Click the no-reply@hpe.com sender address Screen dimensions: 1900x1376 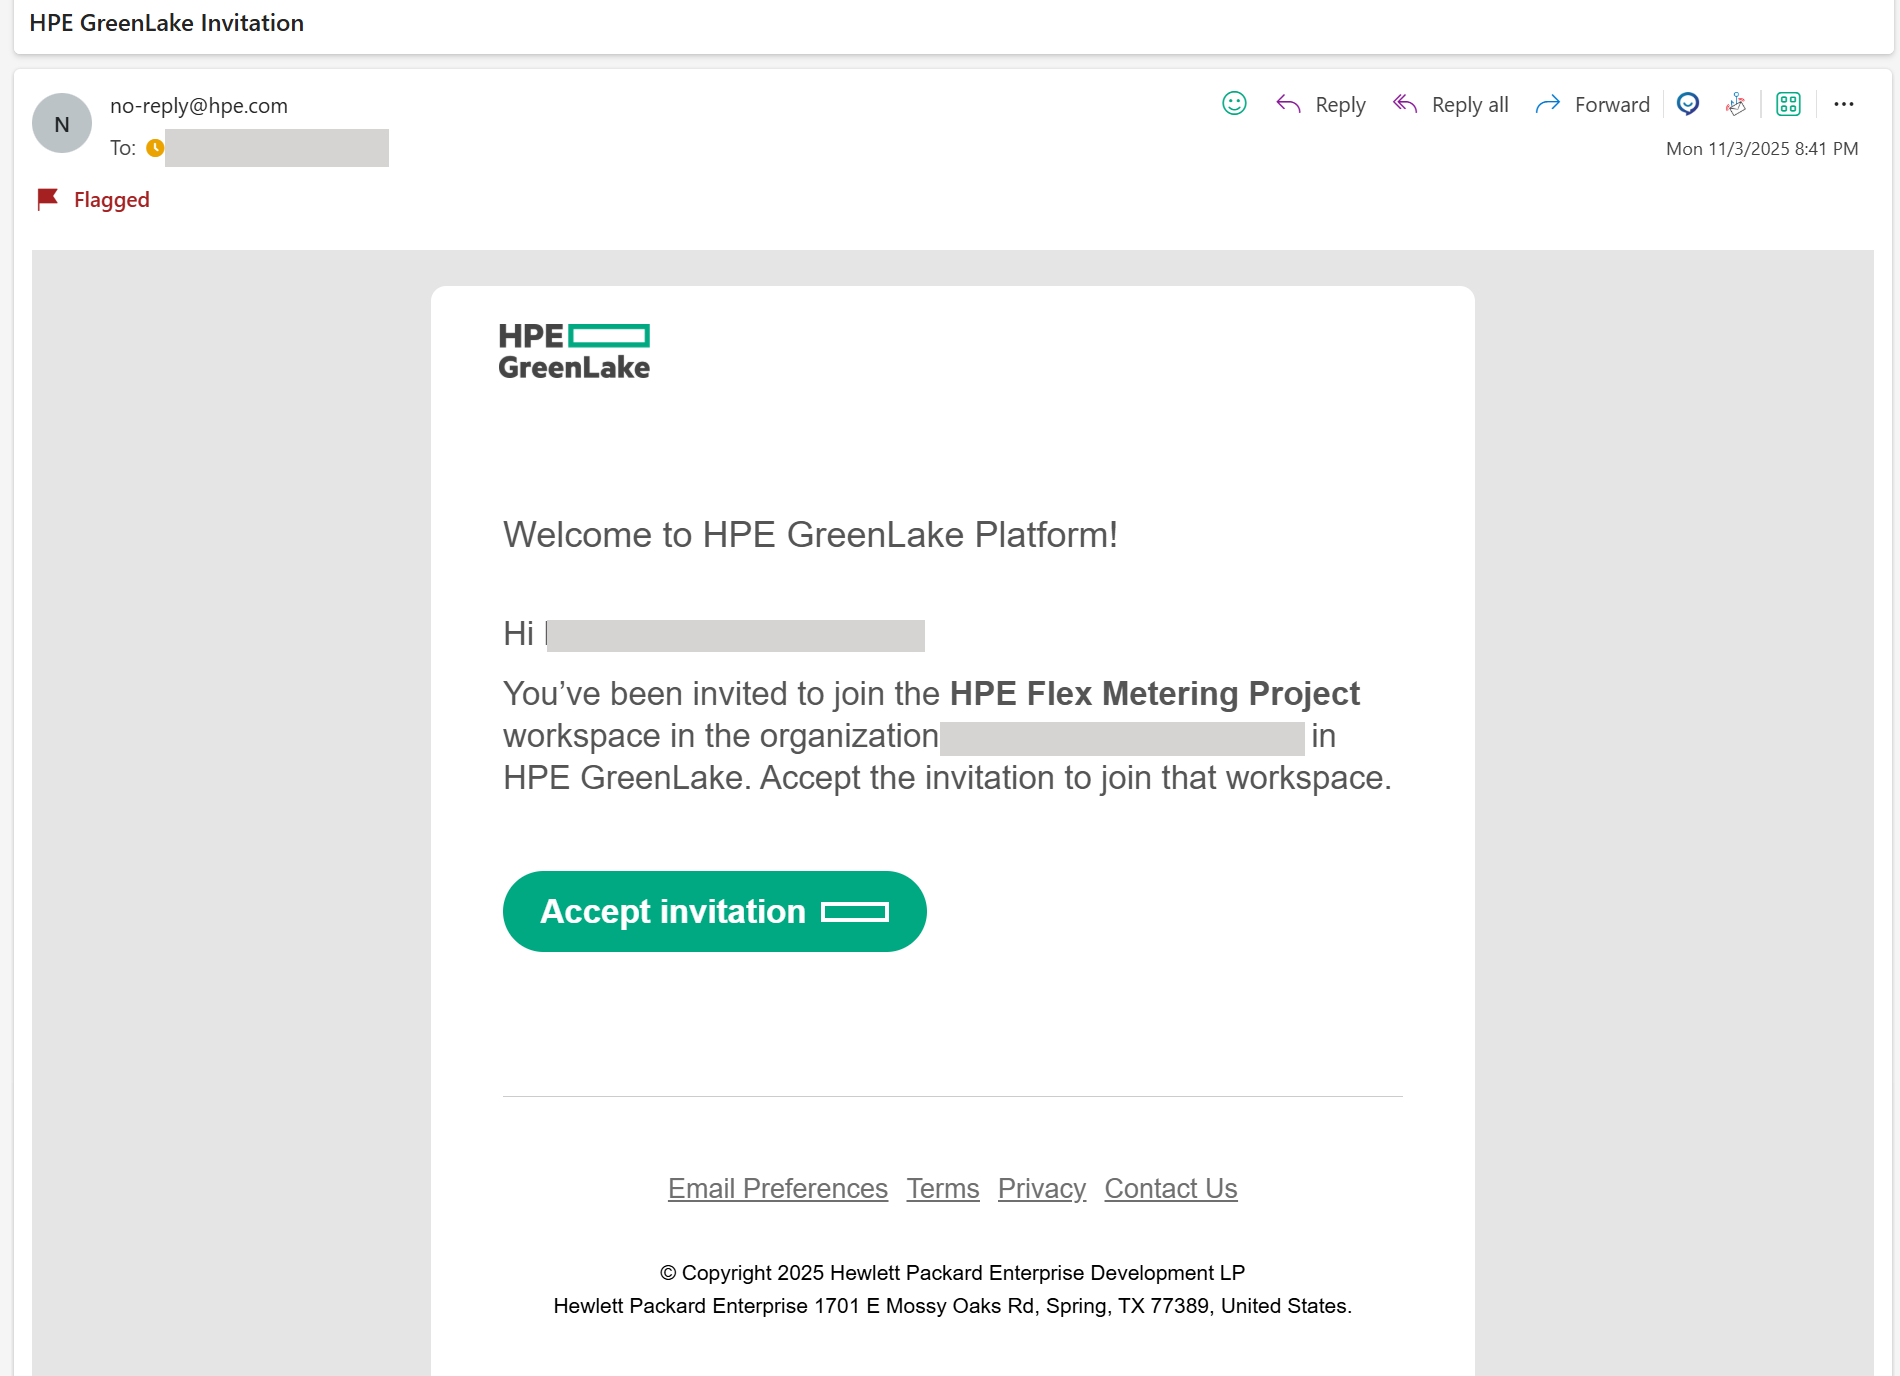click(199, 106)
